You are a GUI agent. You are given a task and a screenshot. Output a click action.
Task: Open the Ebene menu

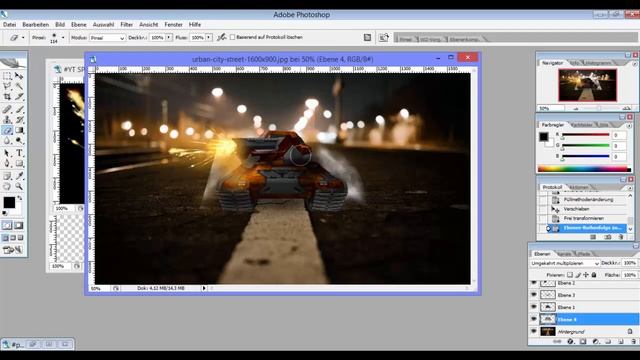tap(79, 25)
